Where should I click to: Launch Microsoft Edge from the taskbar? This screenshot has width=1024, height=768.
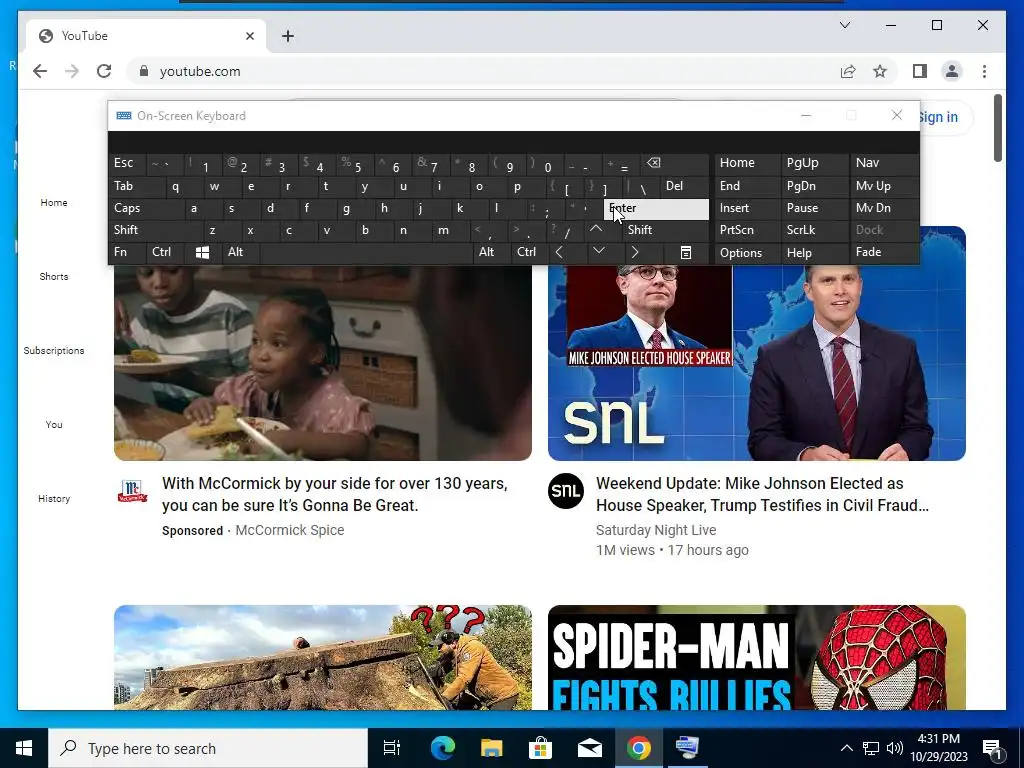coord(442,748)
